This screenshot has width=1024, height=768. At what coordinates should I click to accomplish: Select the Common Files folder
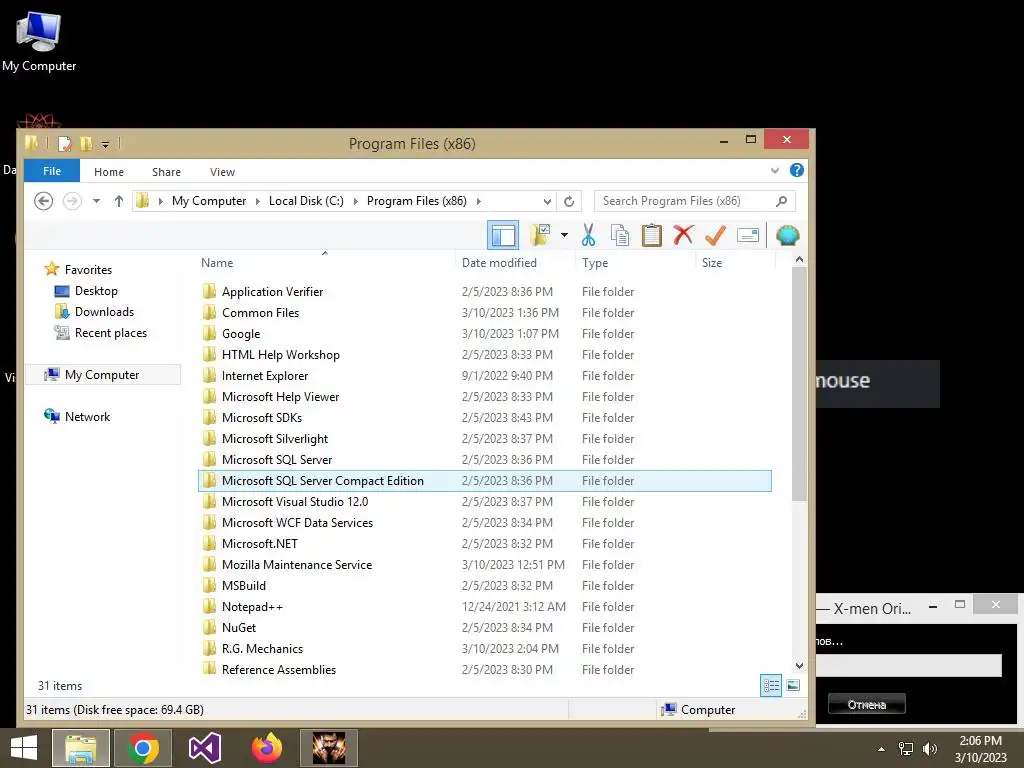(x=484, y=312)
